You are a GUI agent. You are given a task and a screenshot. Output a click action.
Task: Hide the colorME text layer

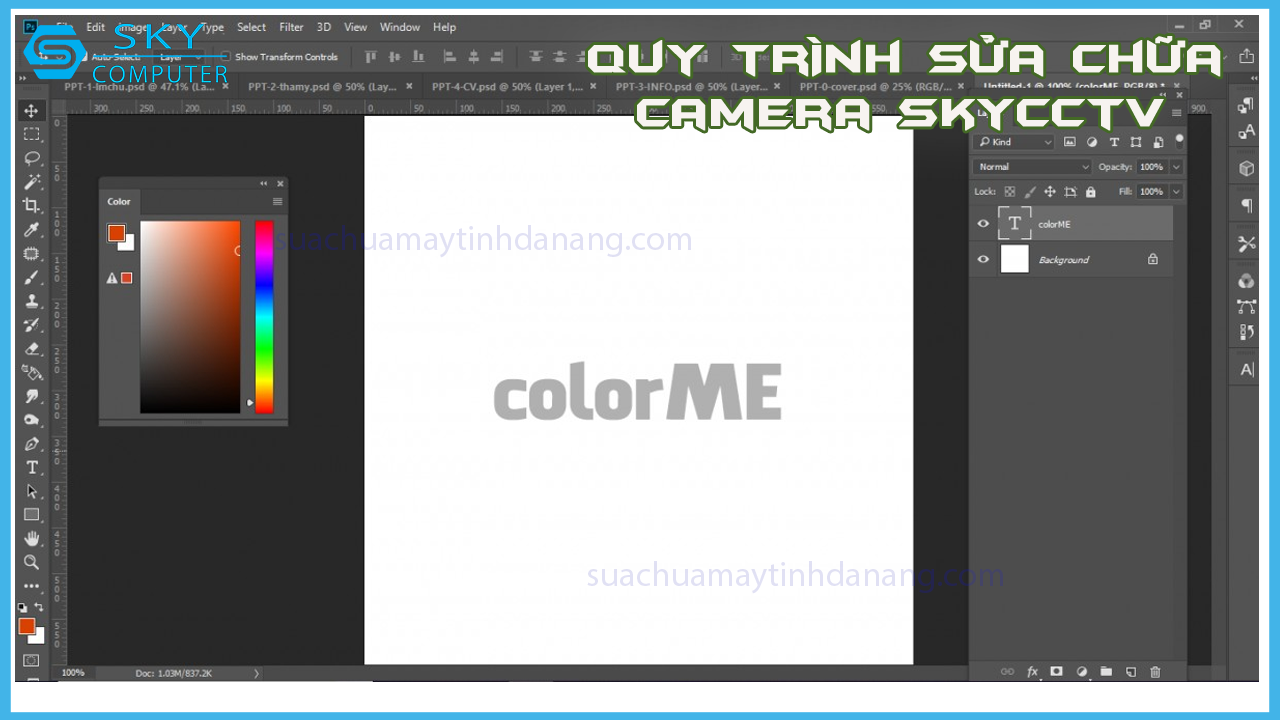983,224
